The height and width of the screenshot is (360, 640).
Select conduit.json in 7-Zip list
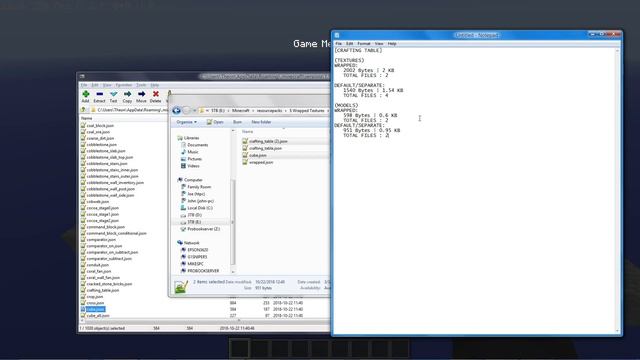coord(95,265)
